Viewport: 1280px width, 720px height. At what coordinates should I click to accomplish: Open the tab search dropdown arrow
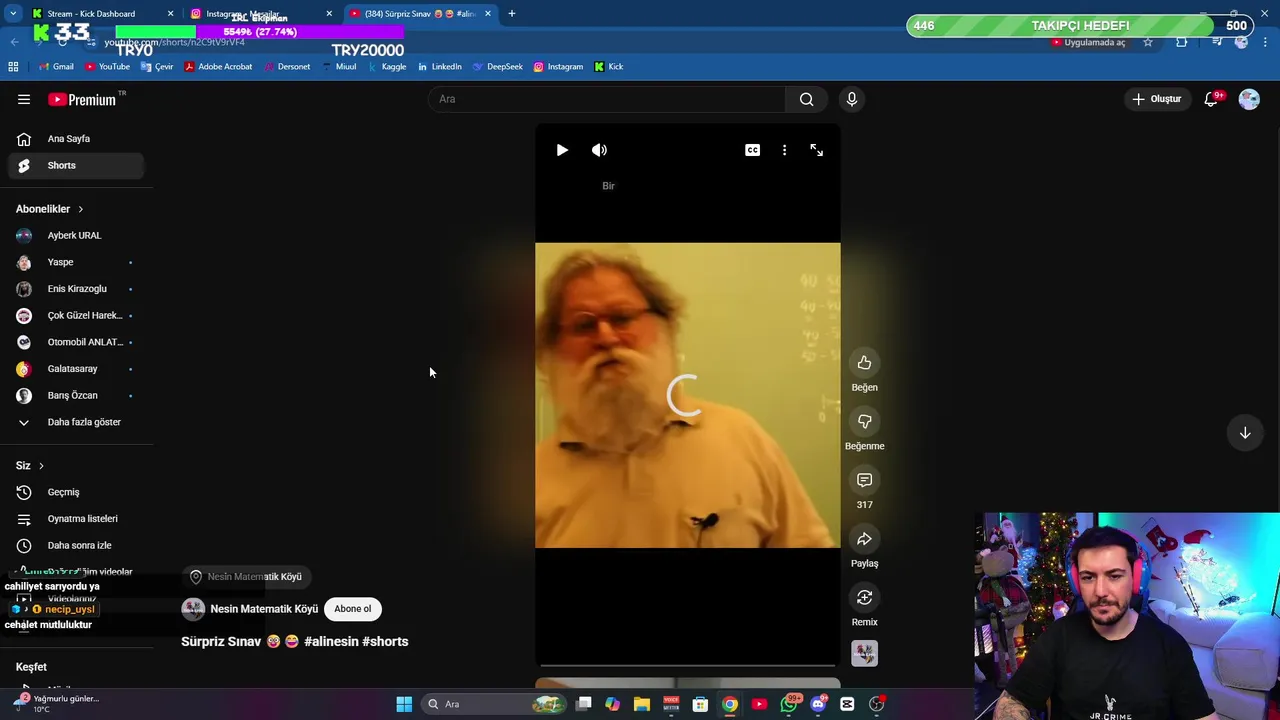pos(13,14)
